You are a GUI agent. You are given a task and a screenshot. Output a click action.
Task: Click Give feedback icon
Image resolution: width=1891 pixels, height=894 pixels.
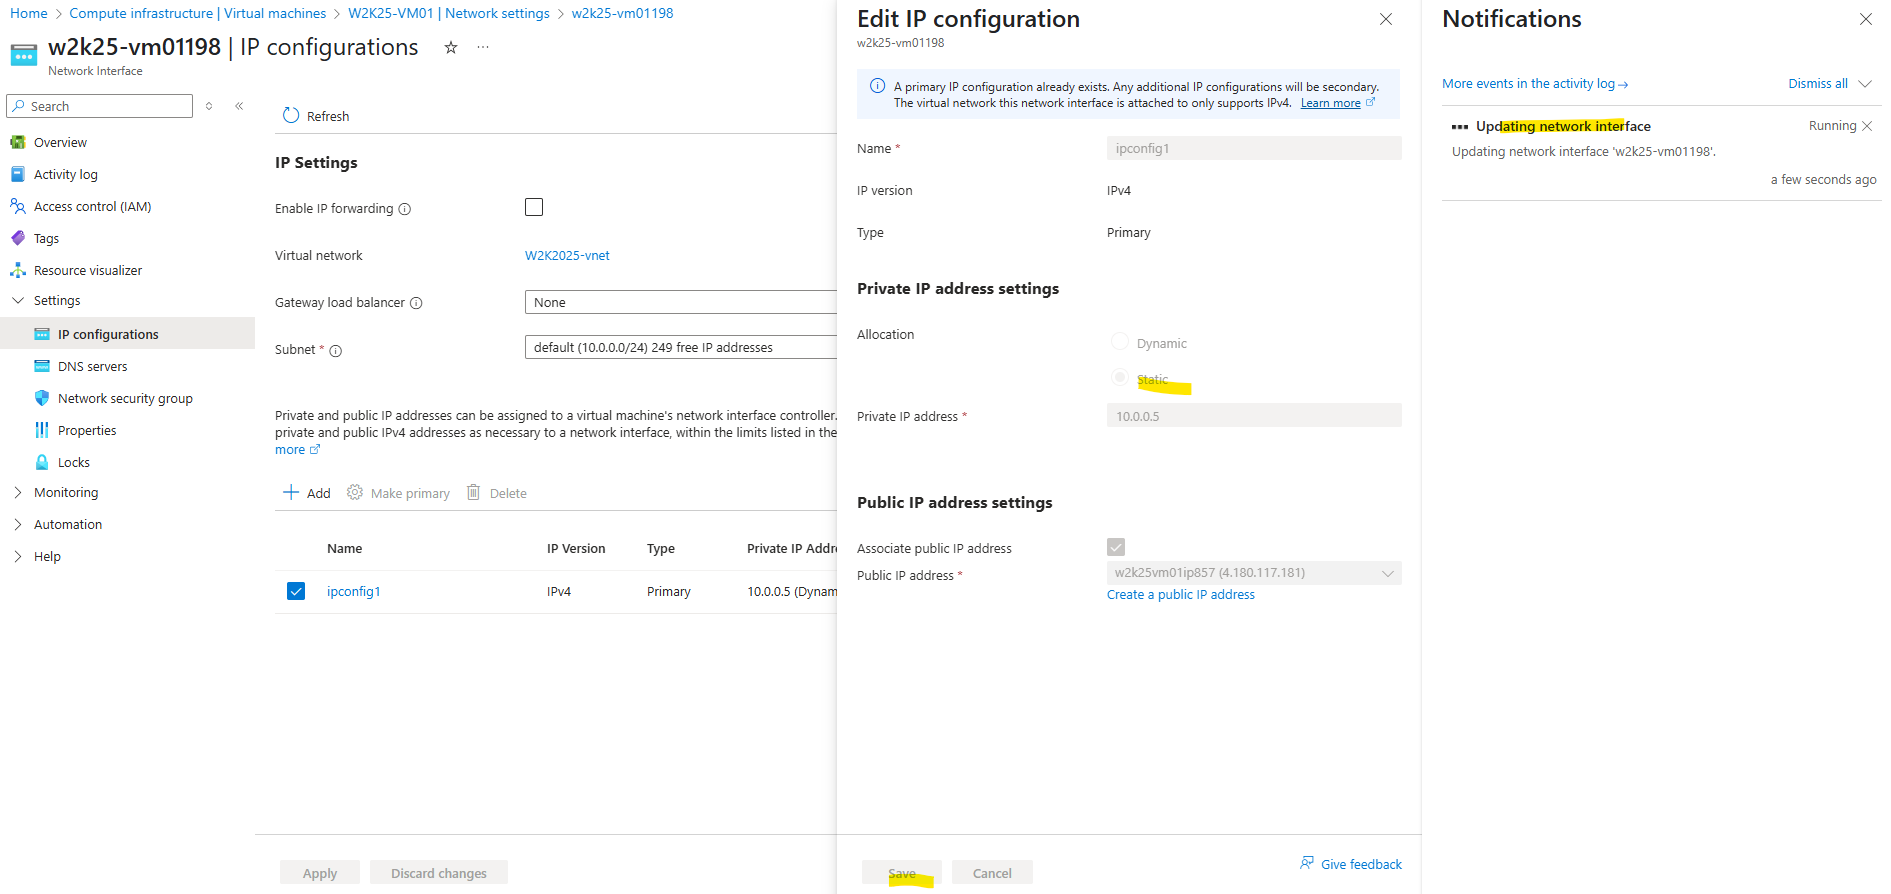click(x=1307, y=863)
